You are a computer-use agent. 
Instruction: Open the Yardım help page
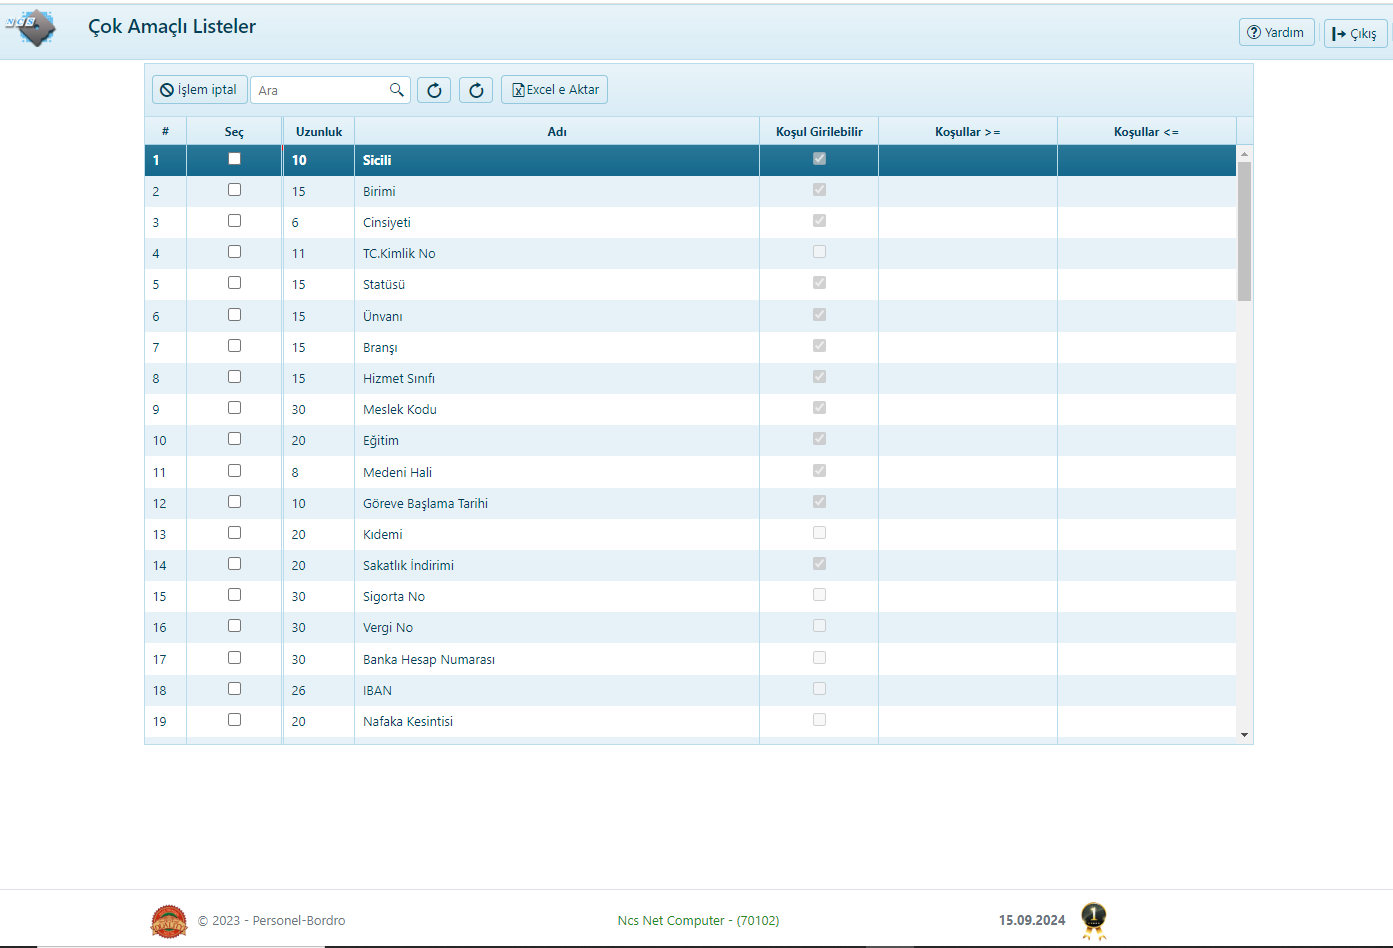1277,33
